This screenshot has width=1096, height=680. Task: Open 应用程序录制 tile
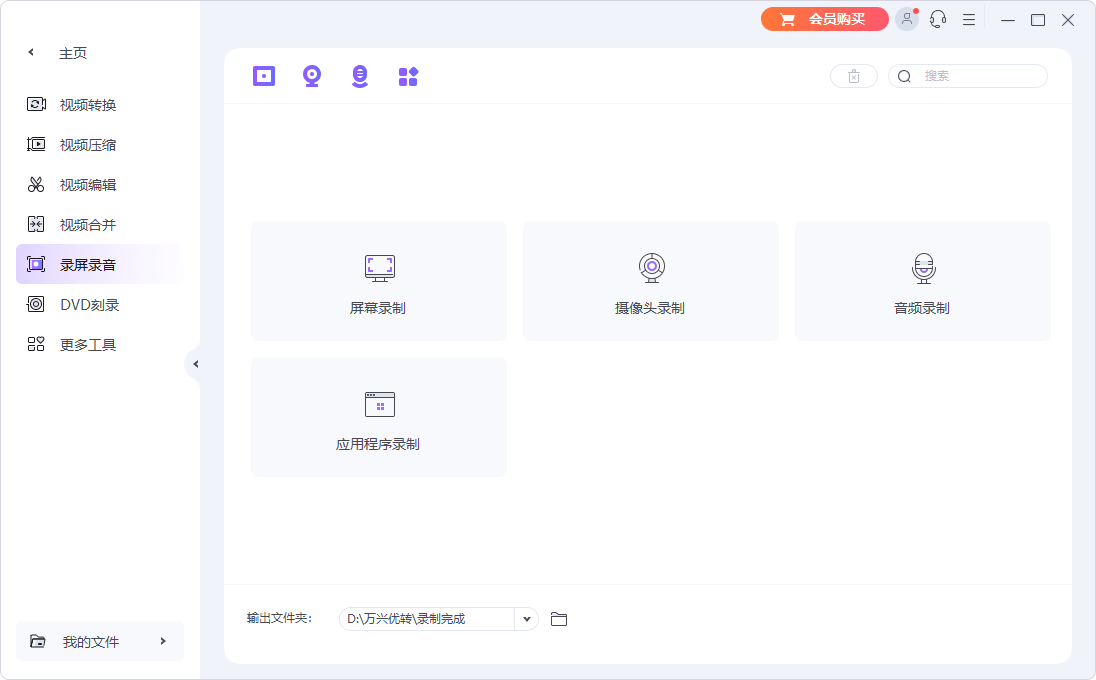(378, 417)
